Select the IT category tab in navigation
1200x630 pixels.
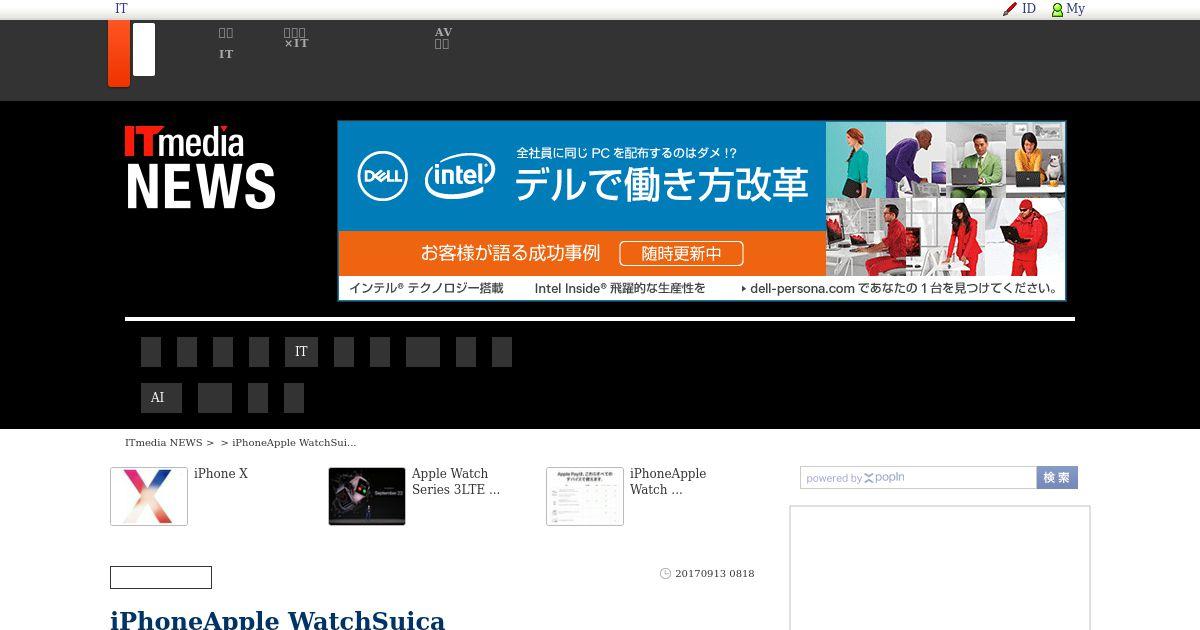coord(301,352)
